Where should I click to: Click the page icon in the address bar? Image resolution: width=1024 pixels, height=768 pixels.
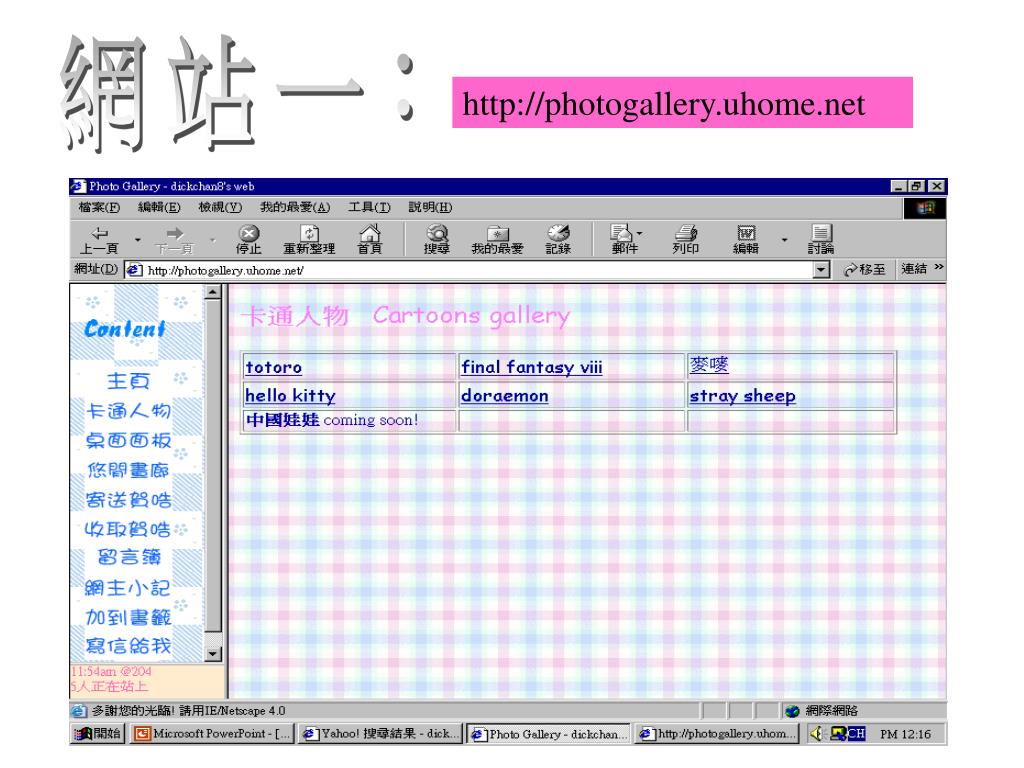[x=134, y=270]
